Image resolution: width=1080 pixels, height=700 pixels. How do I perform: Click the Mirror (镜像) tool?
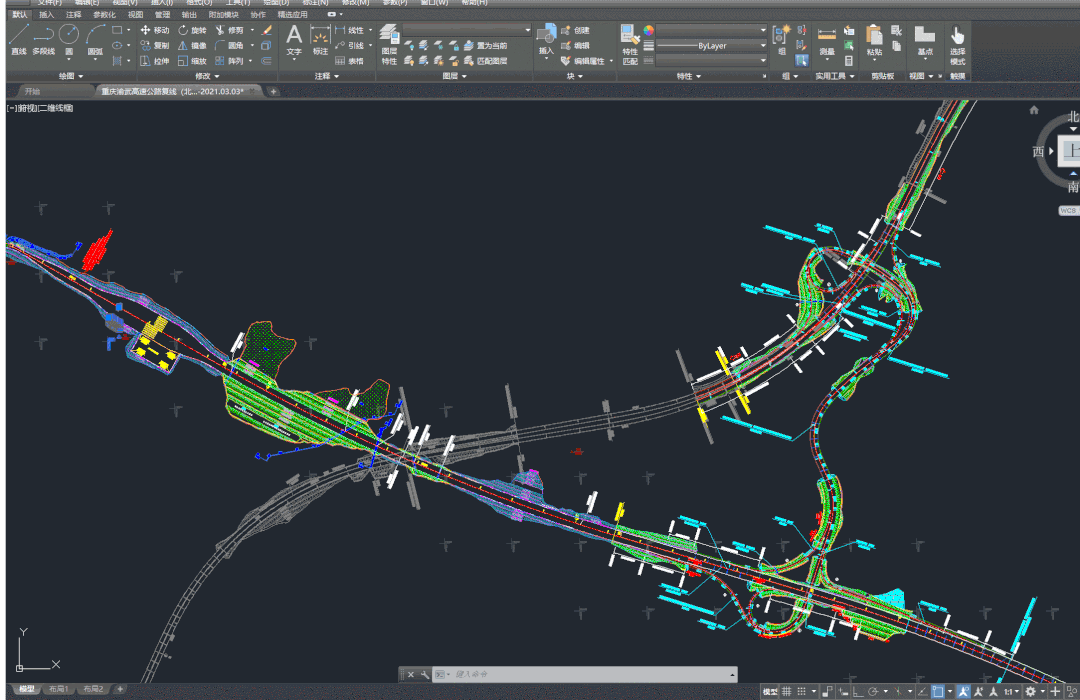point(192,45)
